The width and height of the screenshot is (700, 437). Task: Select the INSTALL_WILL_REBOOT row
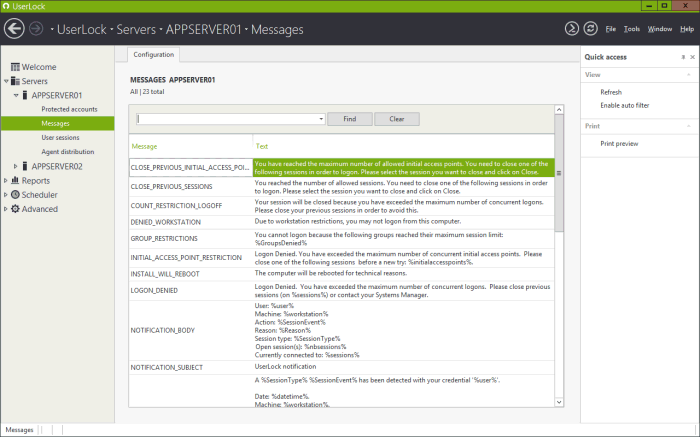pos(342,274)
